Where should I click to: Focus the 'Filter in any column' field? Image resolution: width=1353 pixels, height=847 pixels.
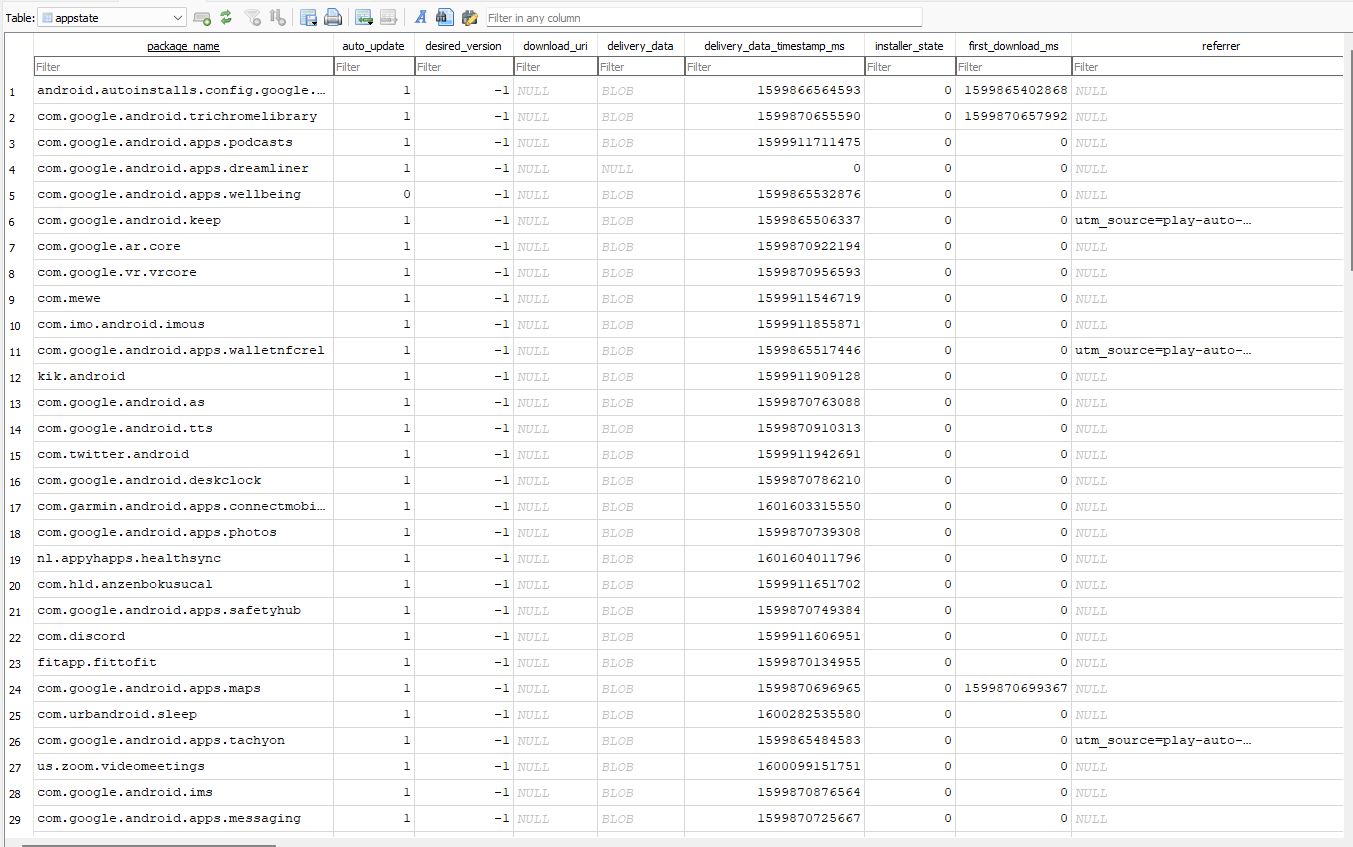tap(703, 18)
